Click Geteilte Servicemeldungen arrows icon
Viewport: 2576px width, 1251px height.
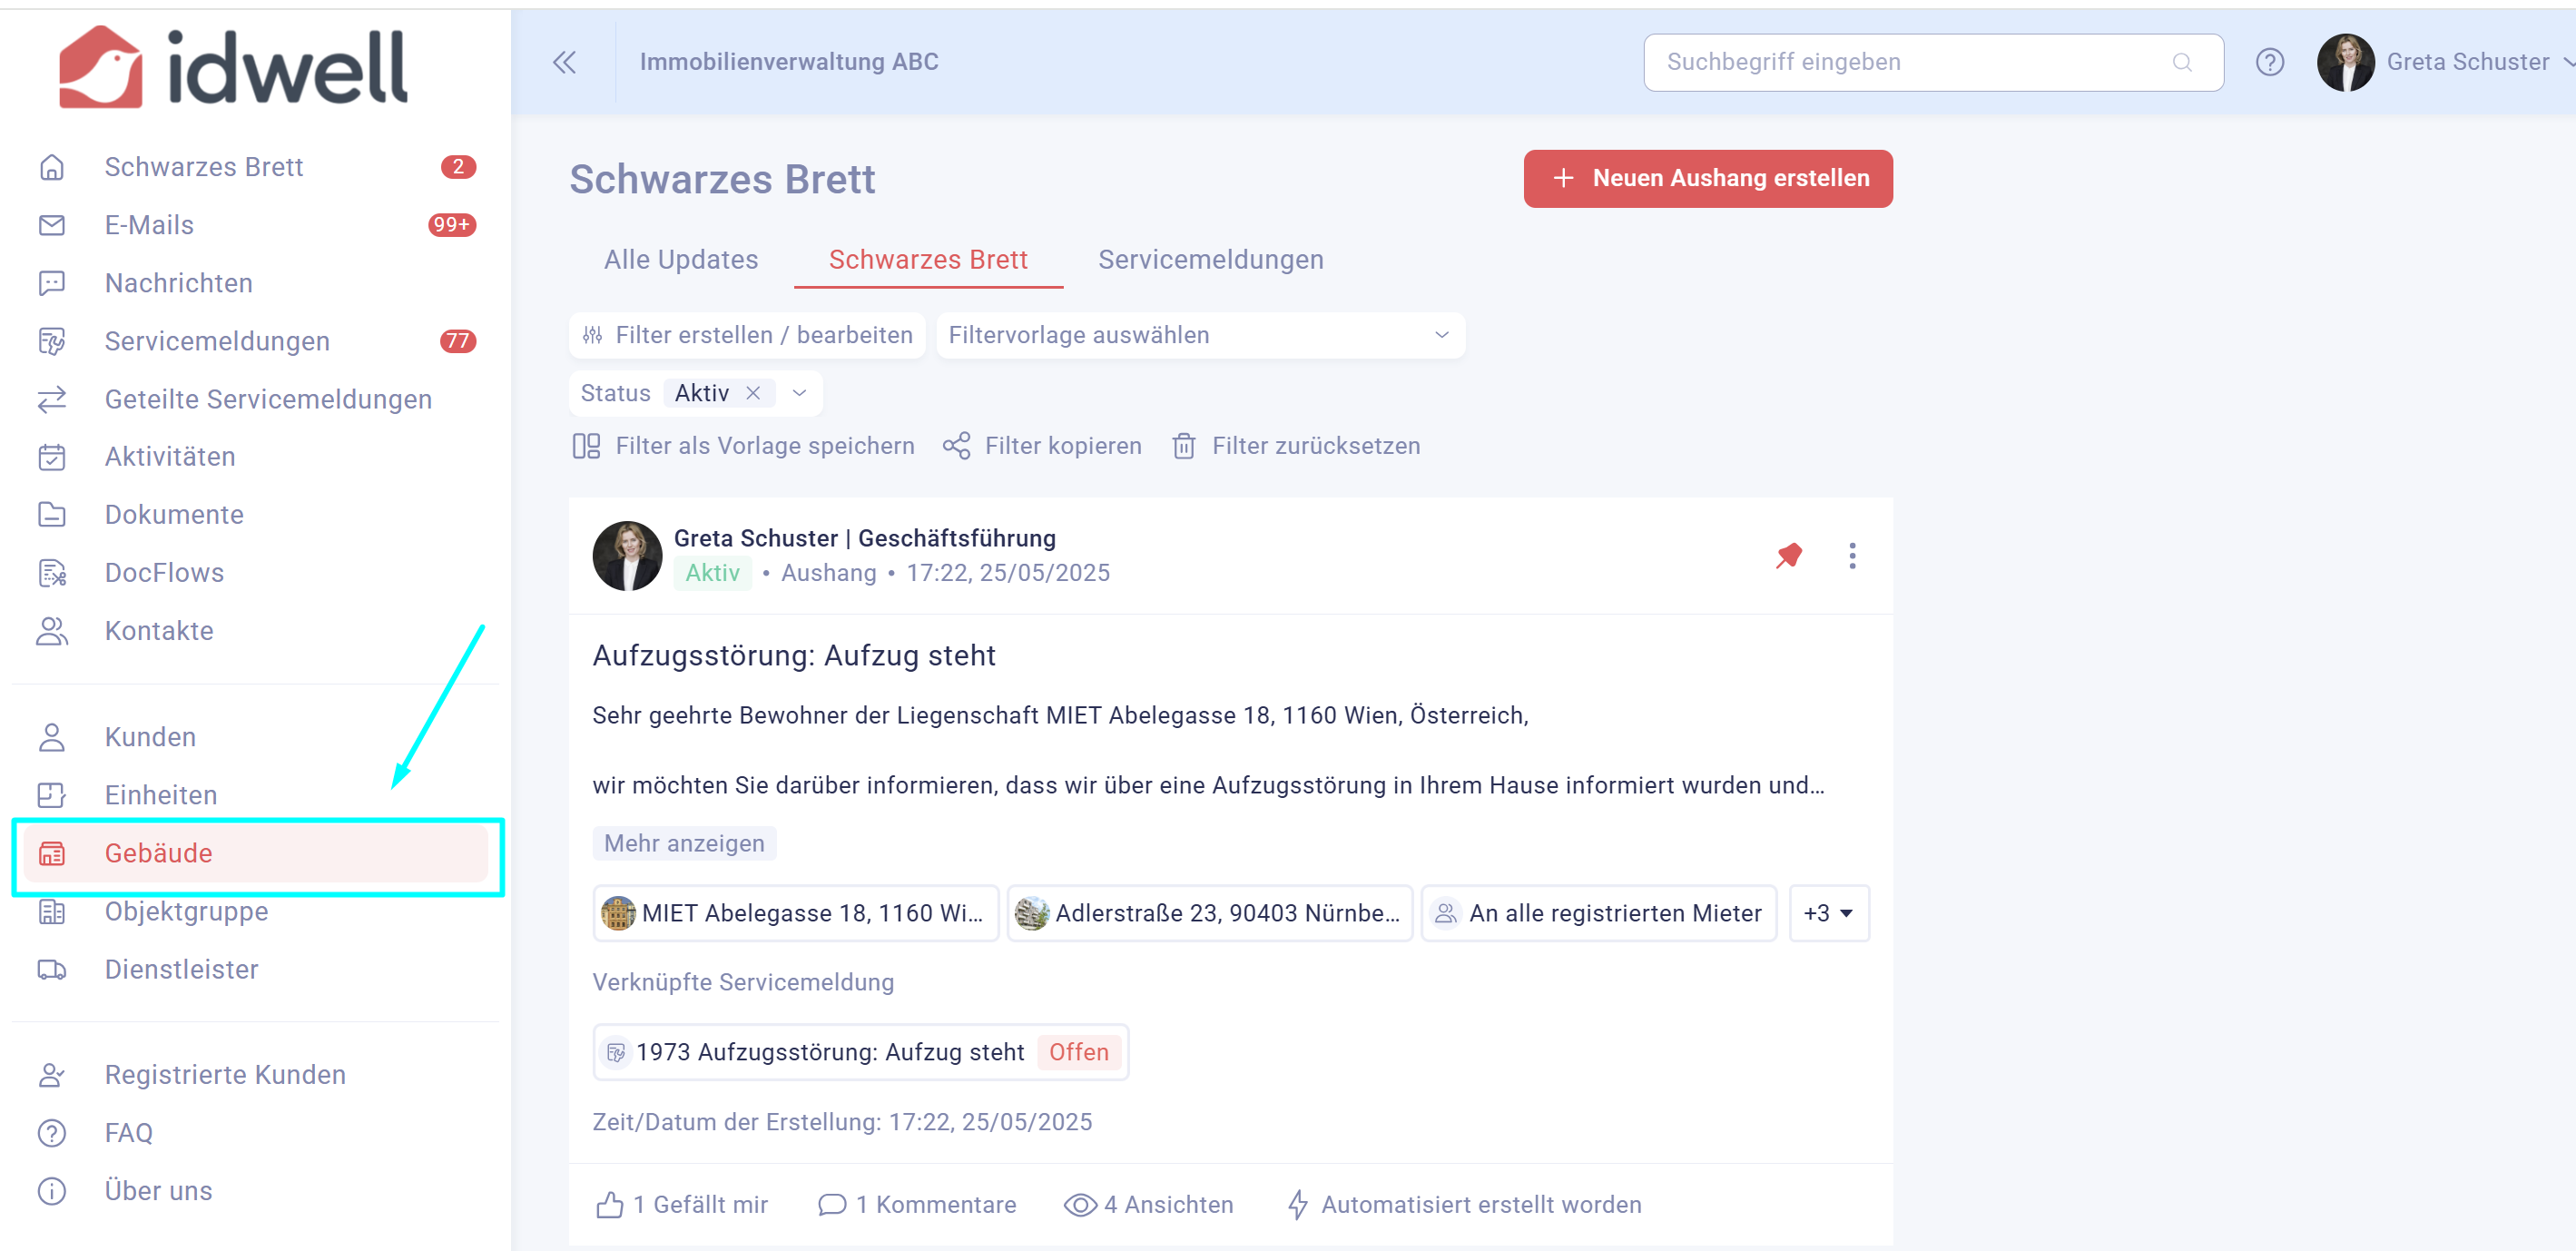(x=52, y=399)
